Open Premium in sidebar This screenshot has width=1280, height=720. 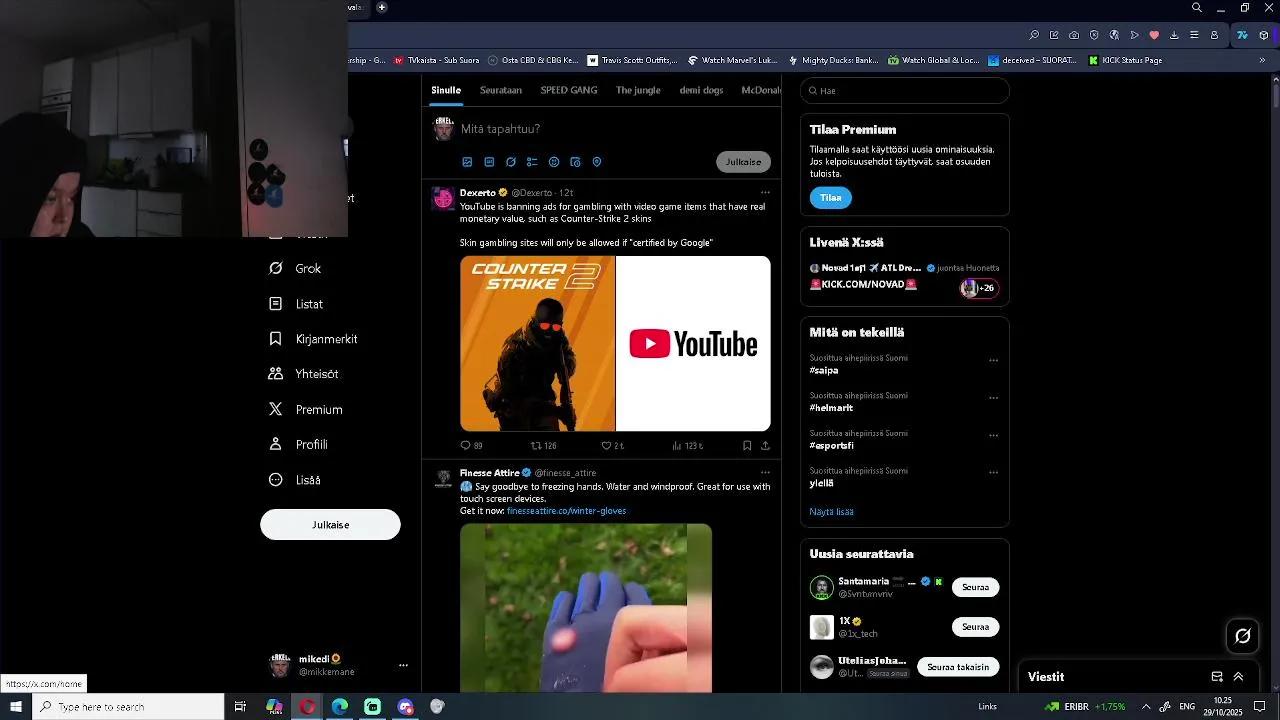306,410
